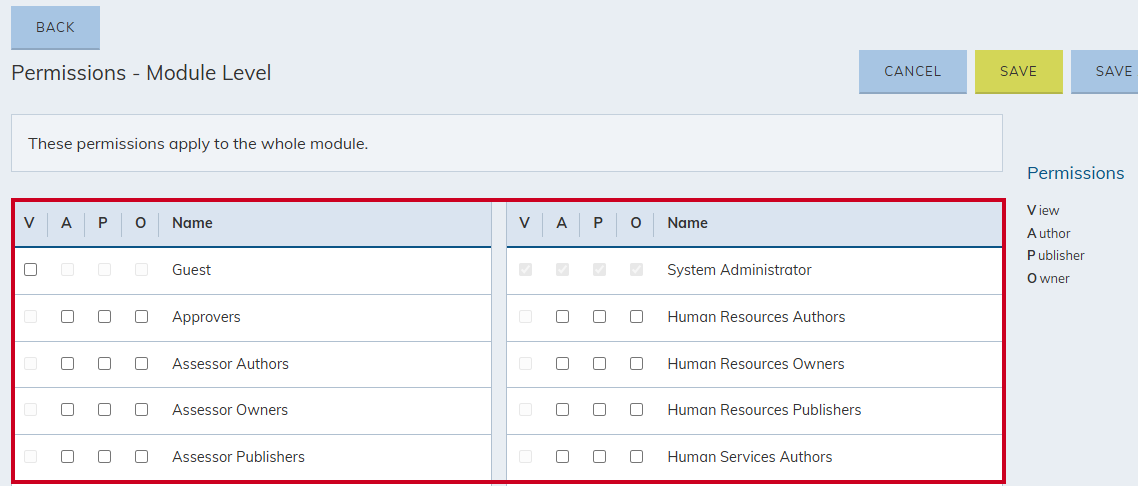Click the System Administrator name
Viewport: 1138px width, 486px height.
(x=740, y=270)
